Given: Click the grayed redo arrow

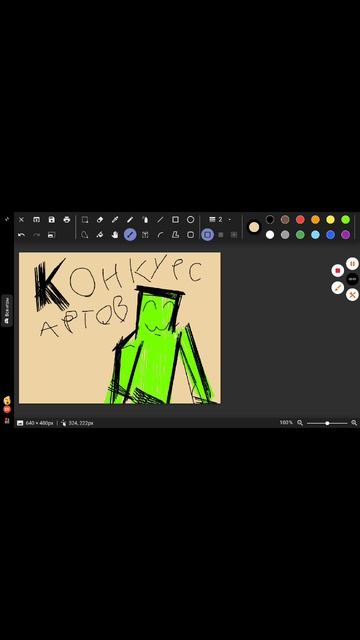Looking at the screenshot, I should pyautogui.click(x=36, y=235).
